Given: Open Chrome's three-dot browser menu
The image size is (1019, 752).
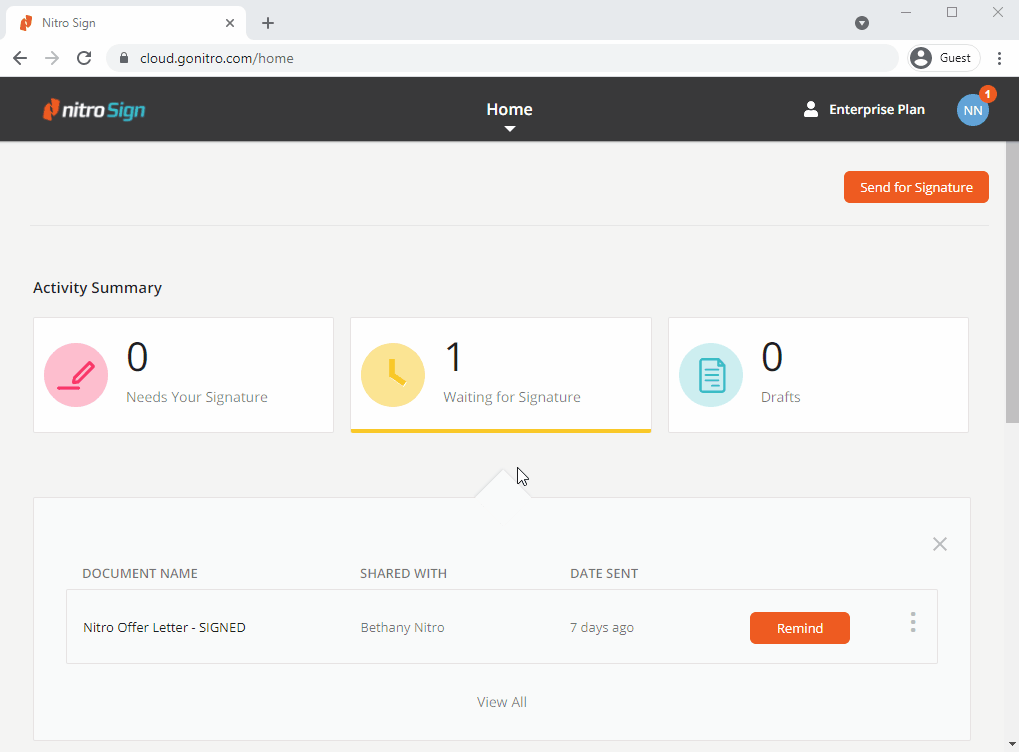Looking at the screenshot, I should (x=999, y=58).
